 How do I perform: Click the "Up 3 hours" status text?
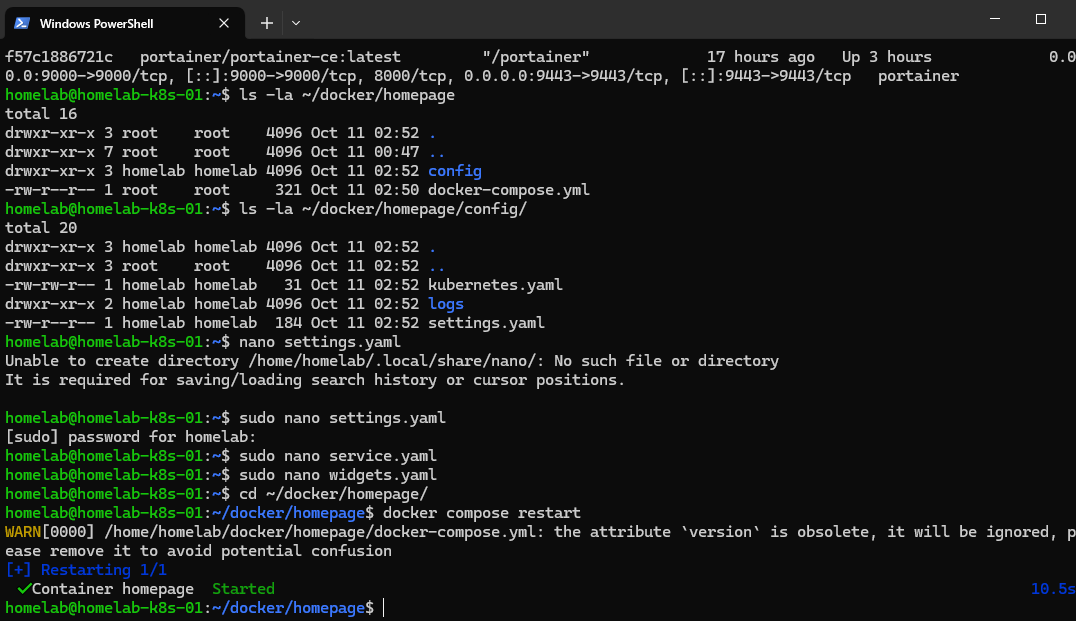[887, 57]
